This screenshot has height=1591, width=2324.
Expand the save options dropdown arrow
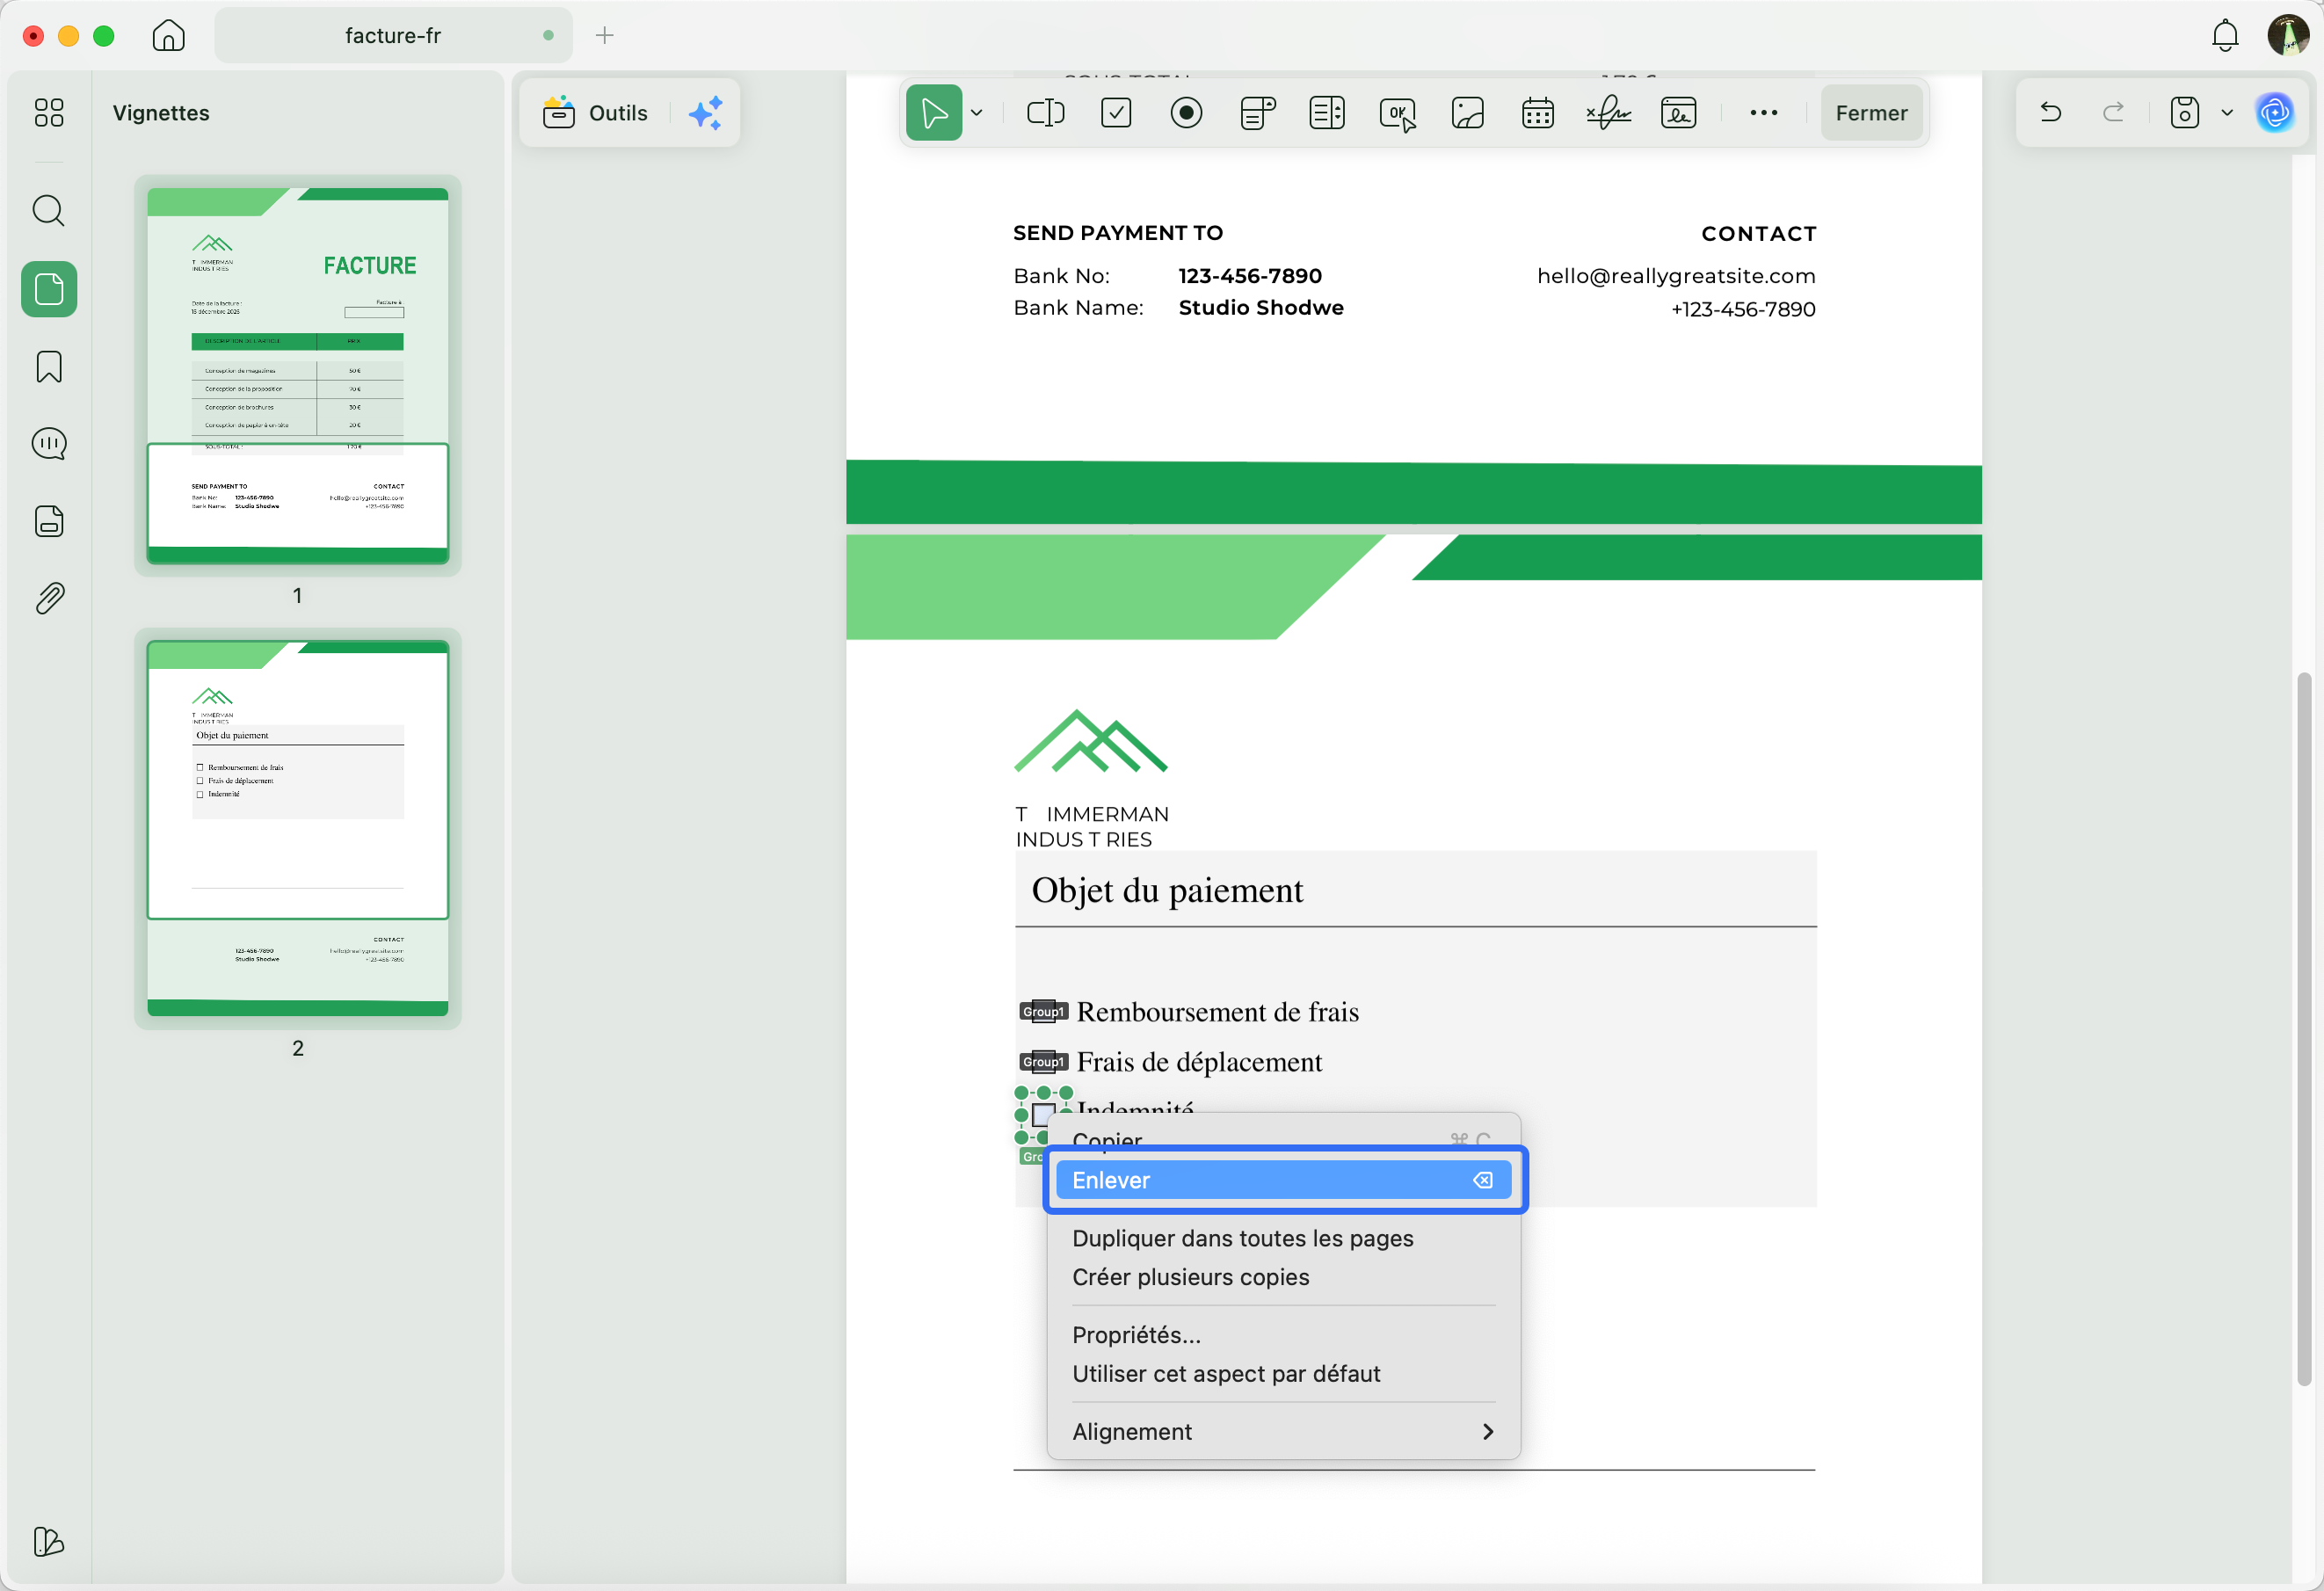[x=2227, y=113]
